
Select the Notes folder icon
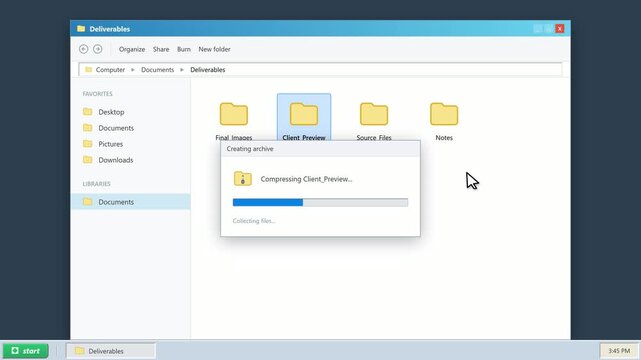point(444,114)
